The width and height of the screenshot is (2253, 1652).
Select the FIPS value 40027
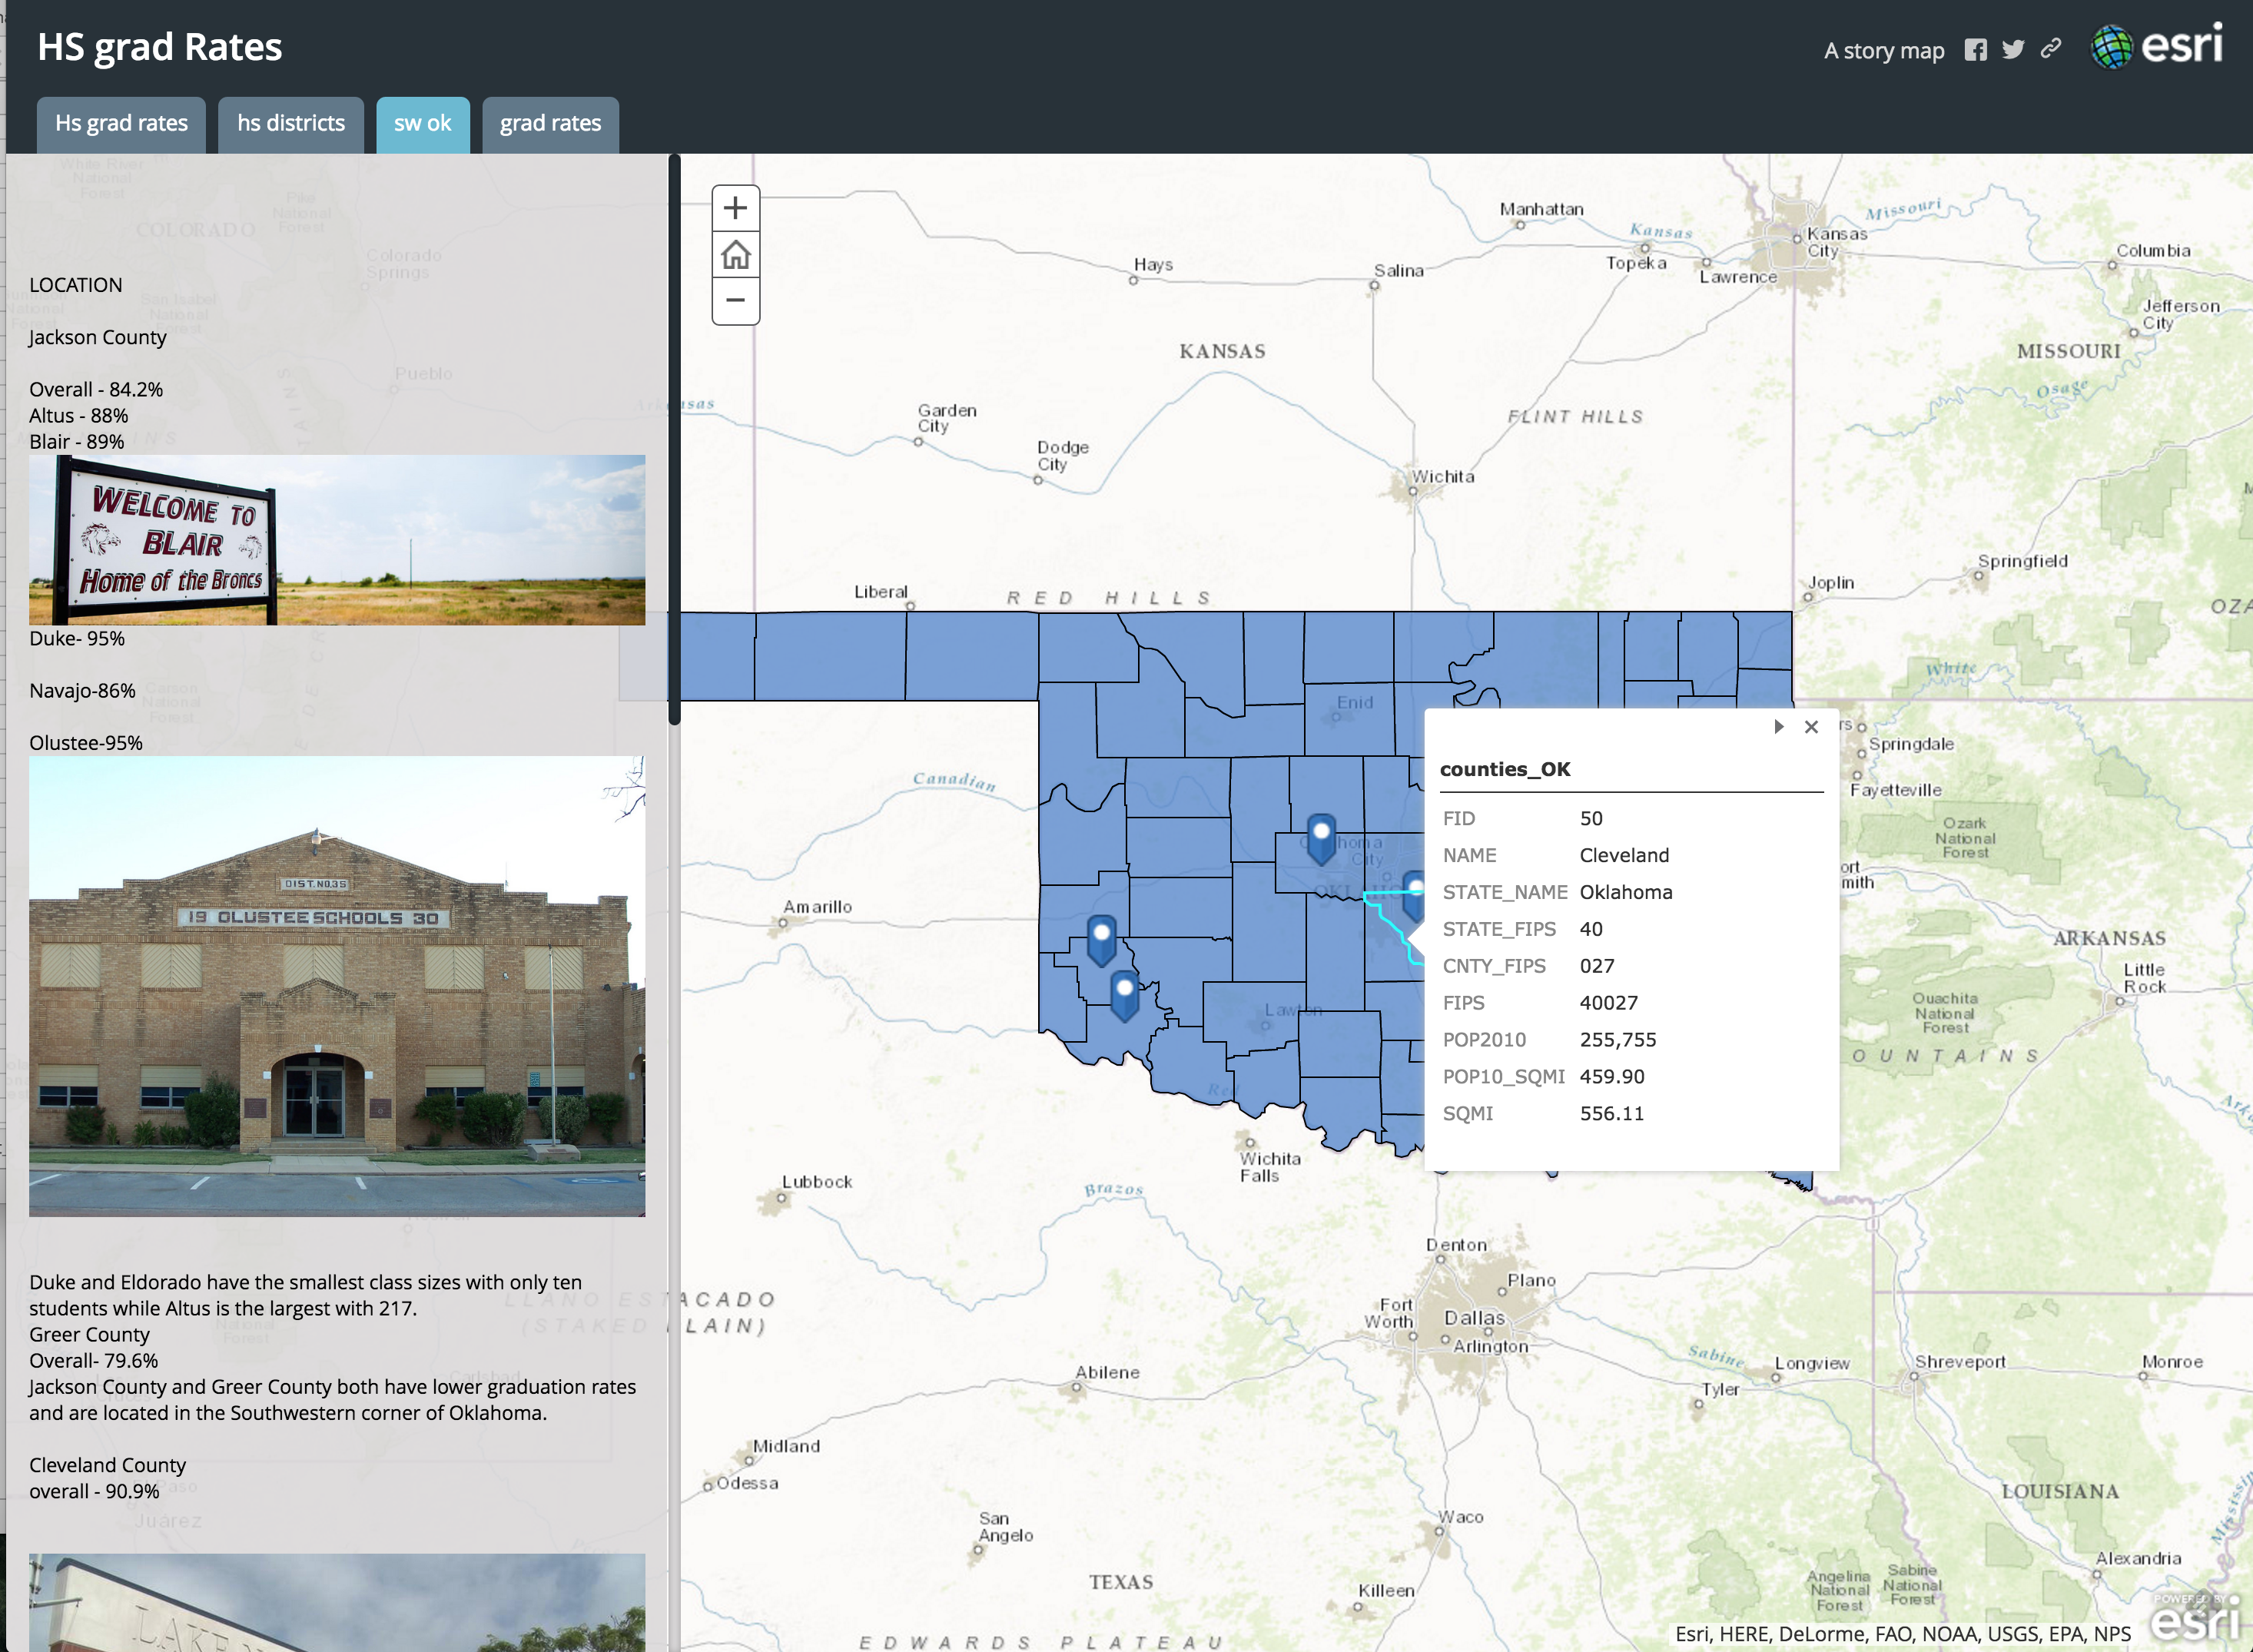(x=1609, y=1003)
